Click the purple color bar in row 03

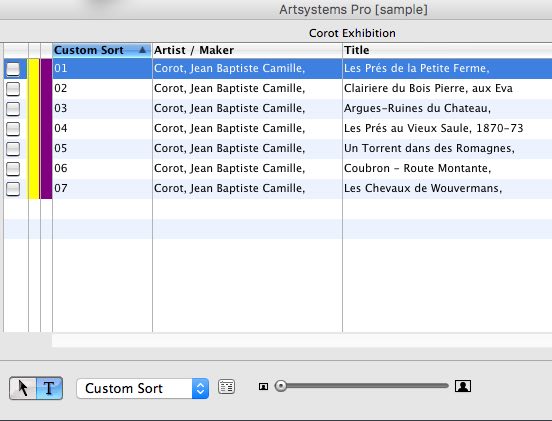click(46, 109)
